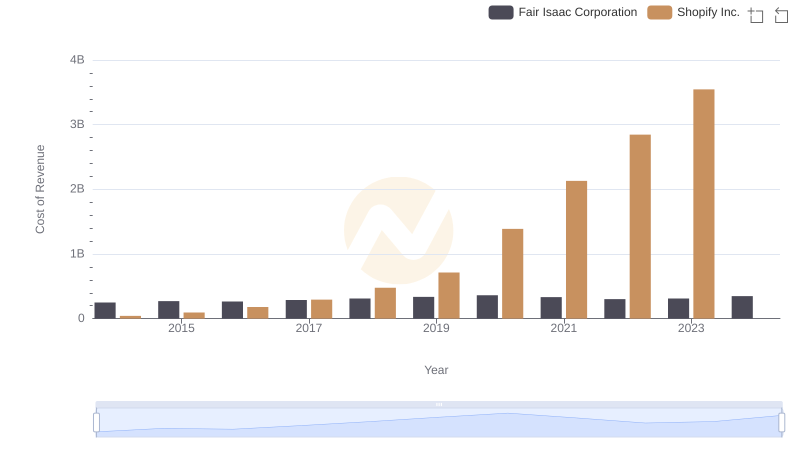Click the Shopify 2023 bar
The width and height of the screenshot is (800, 461).
tap(704, 204)
